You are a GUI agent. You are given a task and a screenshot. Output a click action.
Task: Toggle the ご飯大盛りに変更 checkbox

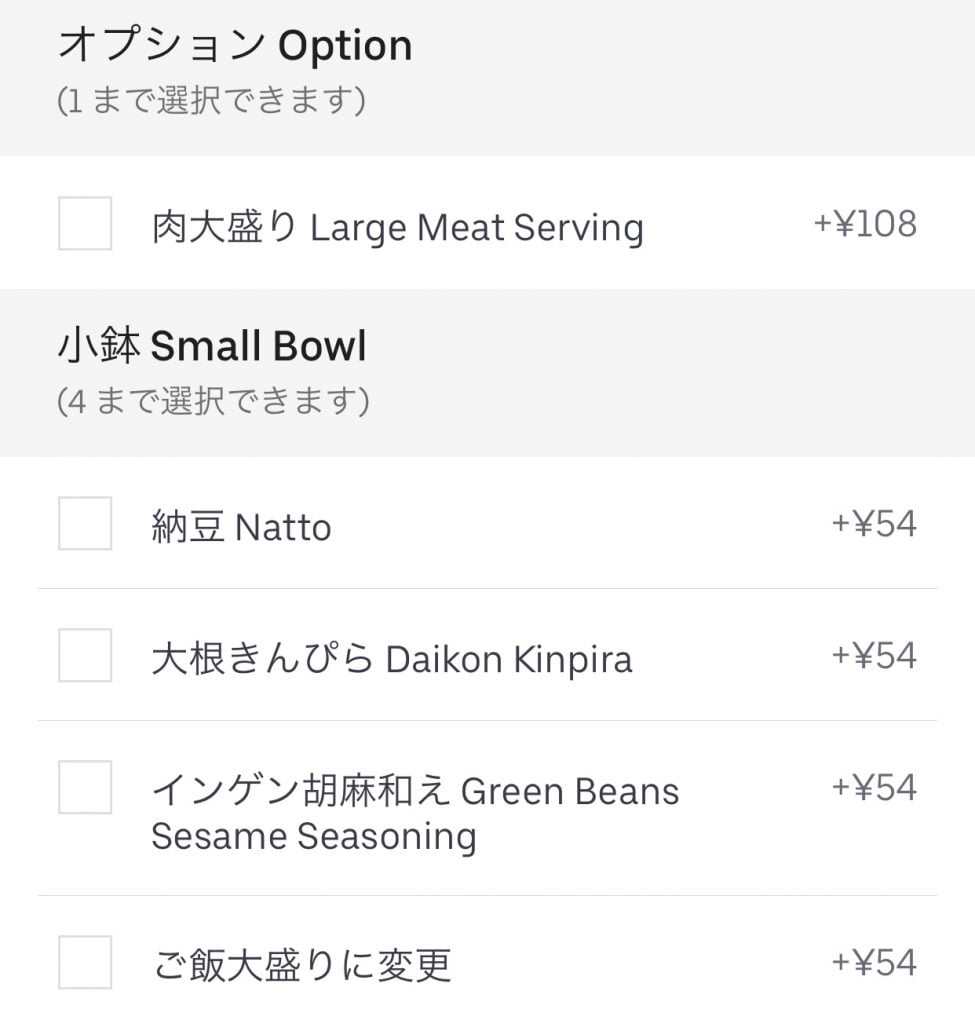[x=85, y=962]
